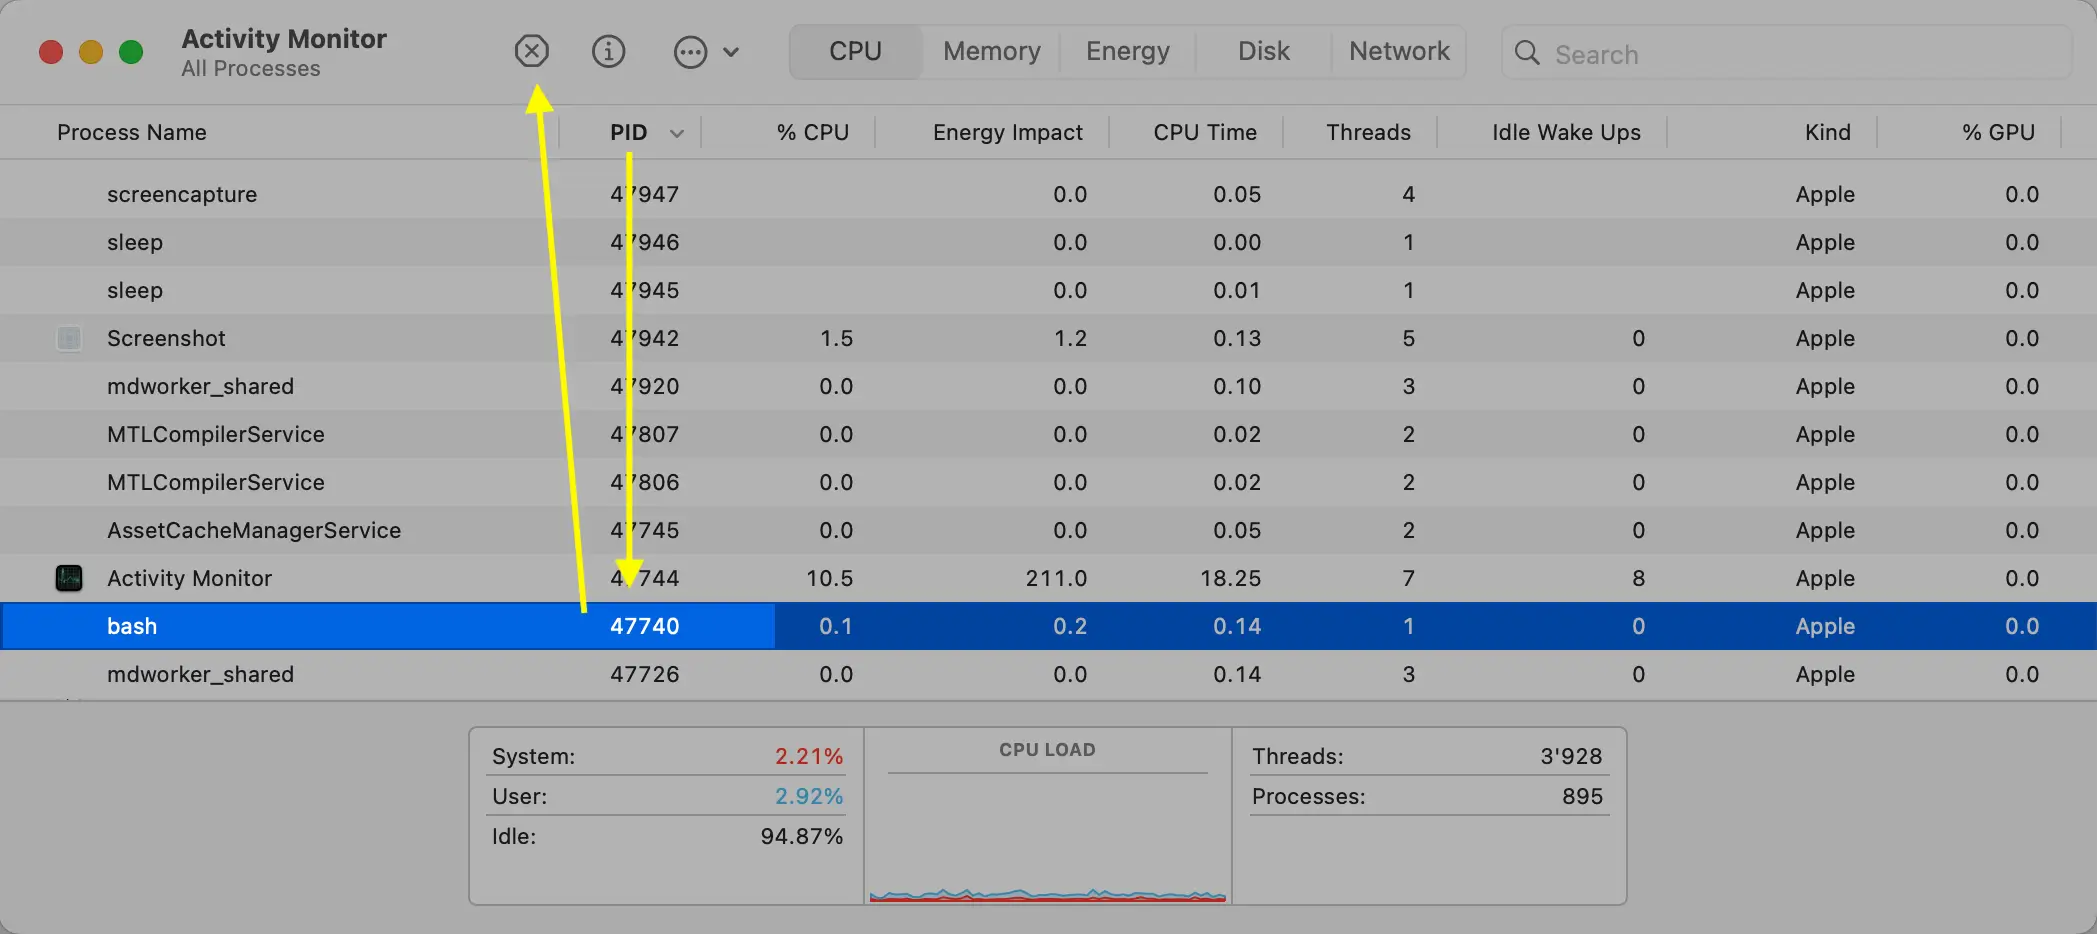Viewport: 2097px width, 934px height.
Task: Select the Screenshot process name
Action: click(166, 338)
